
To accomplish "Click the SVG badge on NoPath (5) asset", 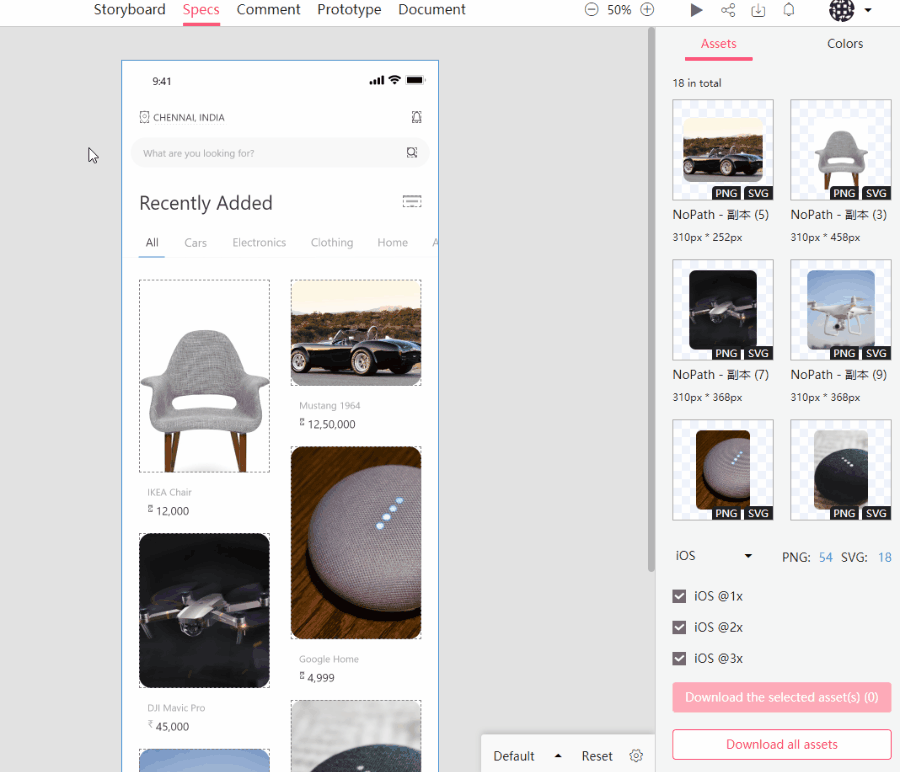I will [758, 193].
